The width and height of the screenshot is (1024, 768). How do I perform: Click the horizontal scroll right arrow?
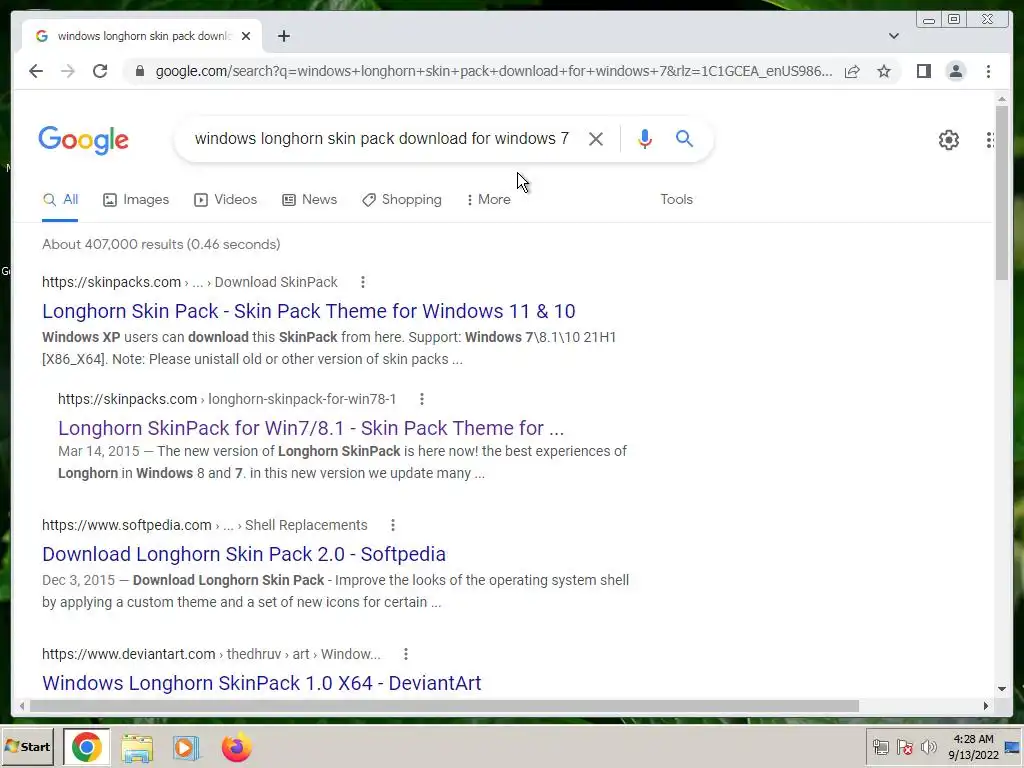[x=986, y=706]
